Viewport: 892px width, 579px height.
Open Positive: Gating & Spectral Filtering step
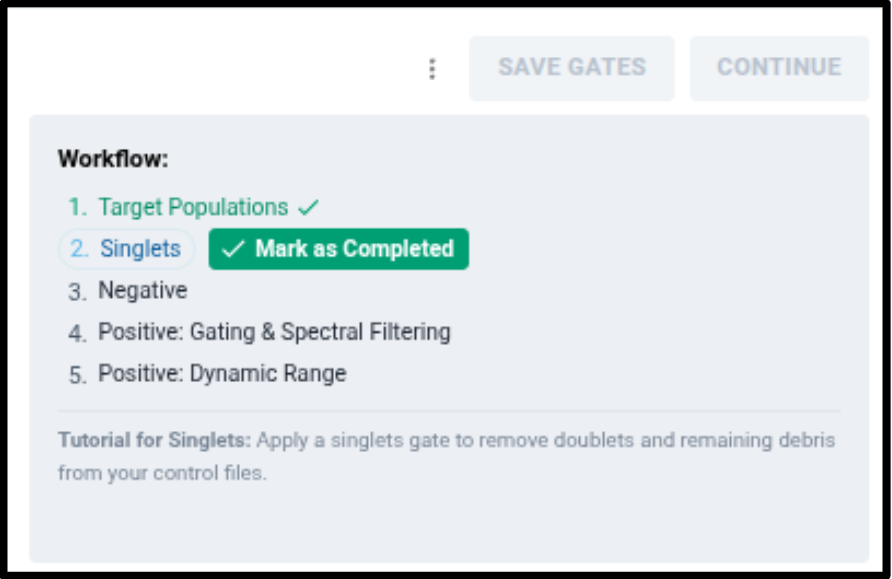[273, 332]
